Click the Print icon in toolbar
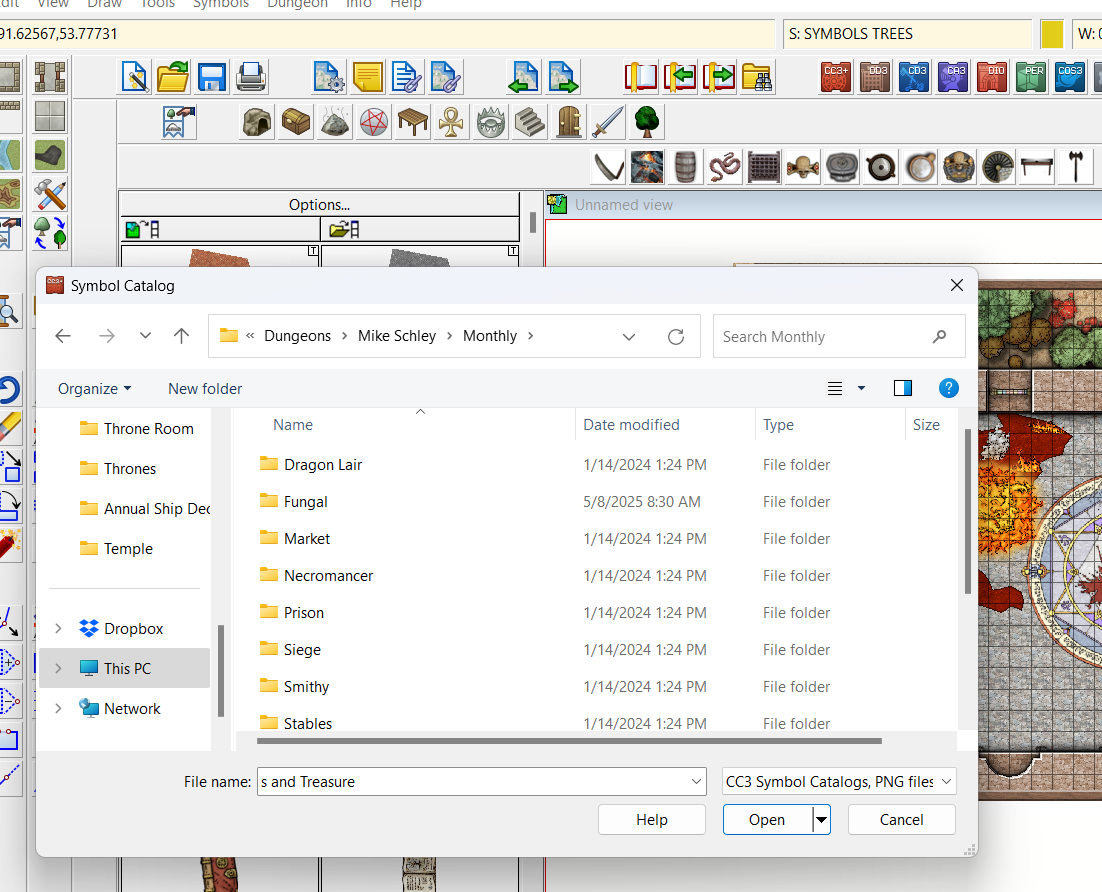Viewport: 1102px width, 892px height. [x=250, y=77]
